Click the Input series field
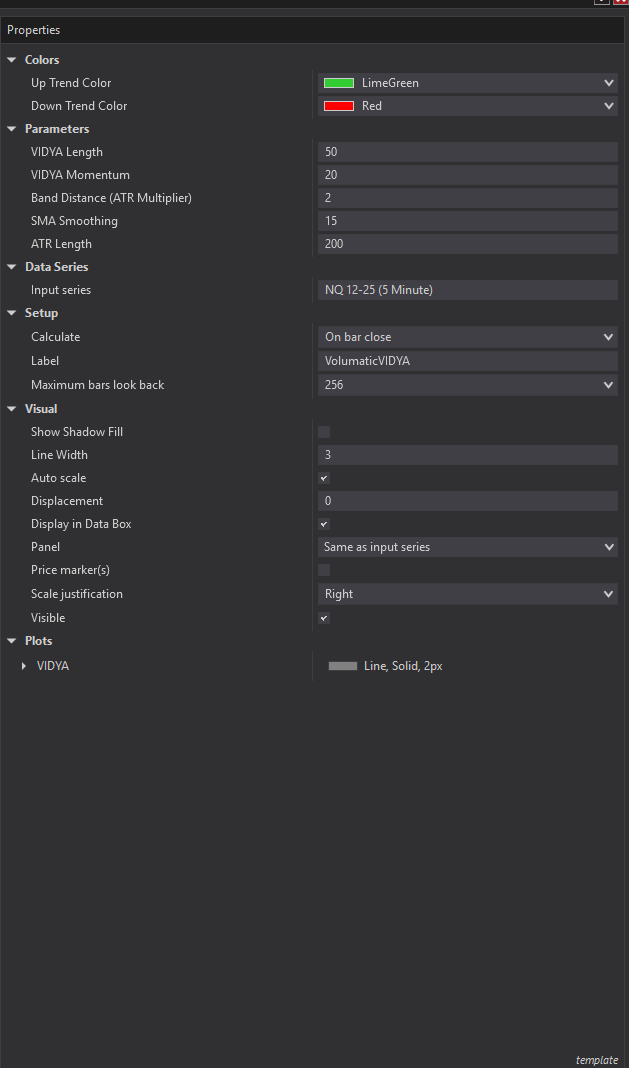 [467, 290]
